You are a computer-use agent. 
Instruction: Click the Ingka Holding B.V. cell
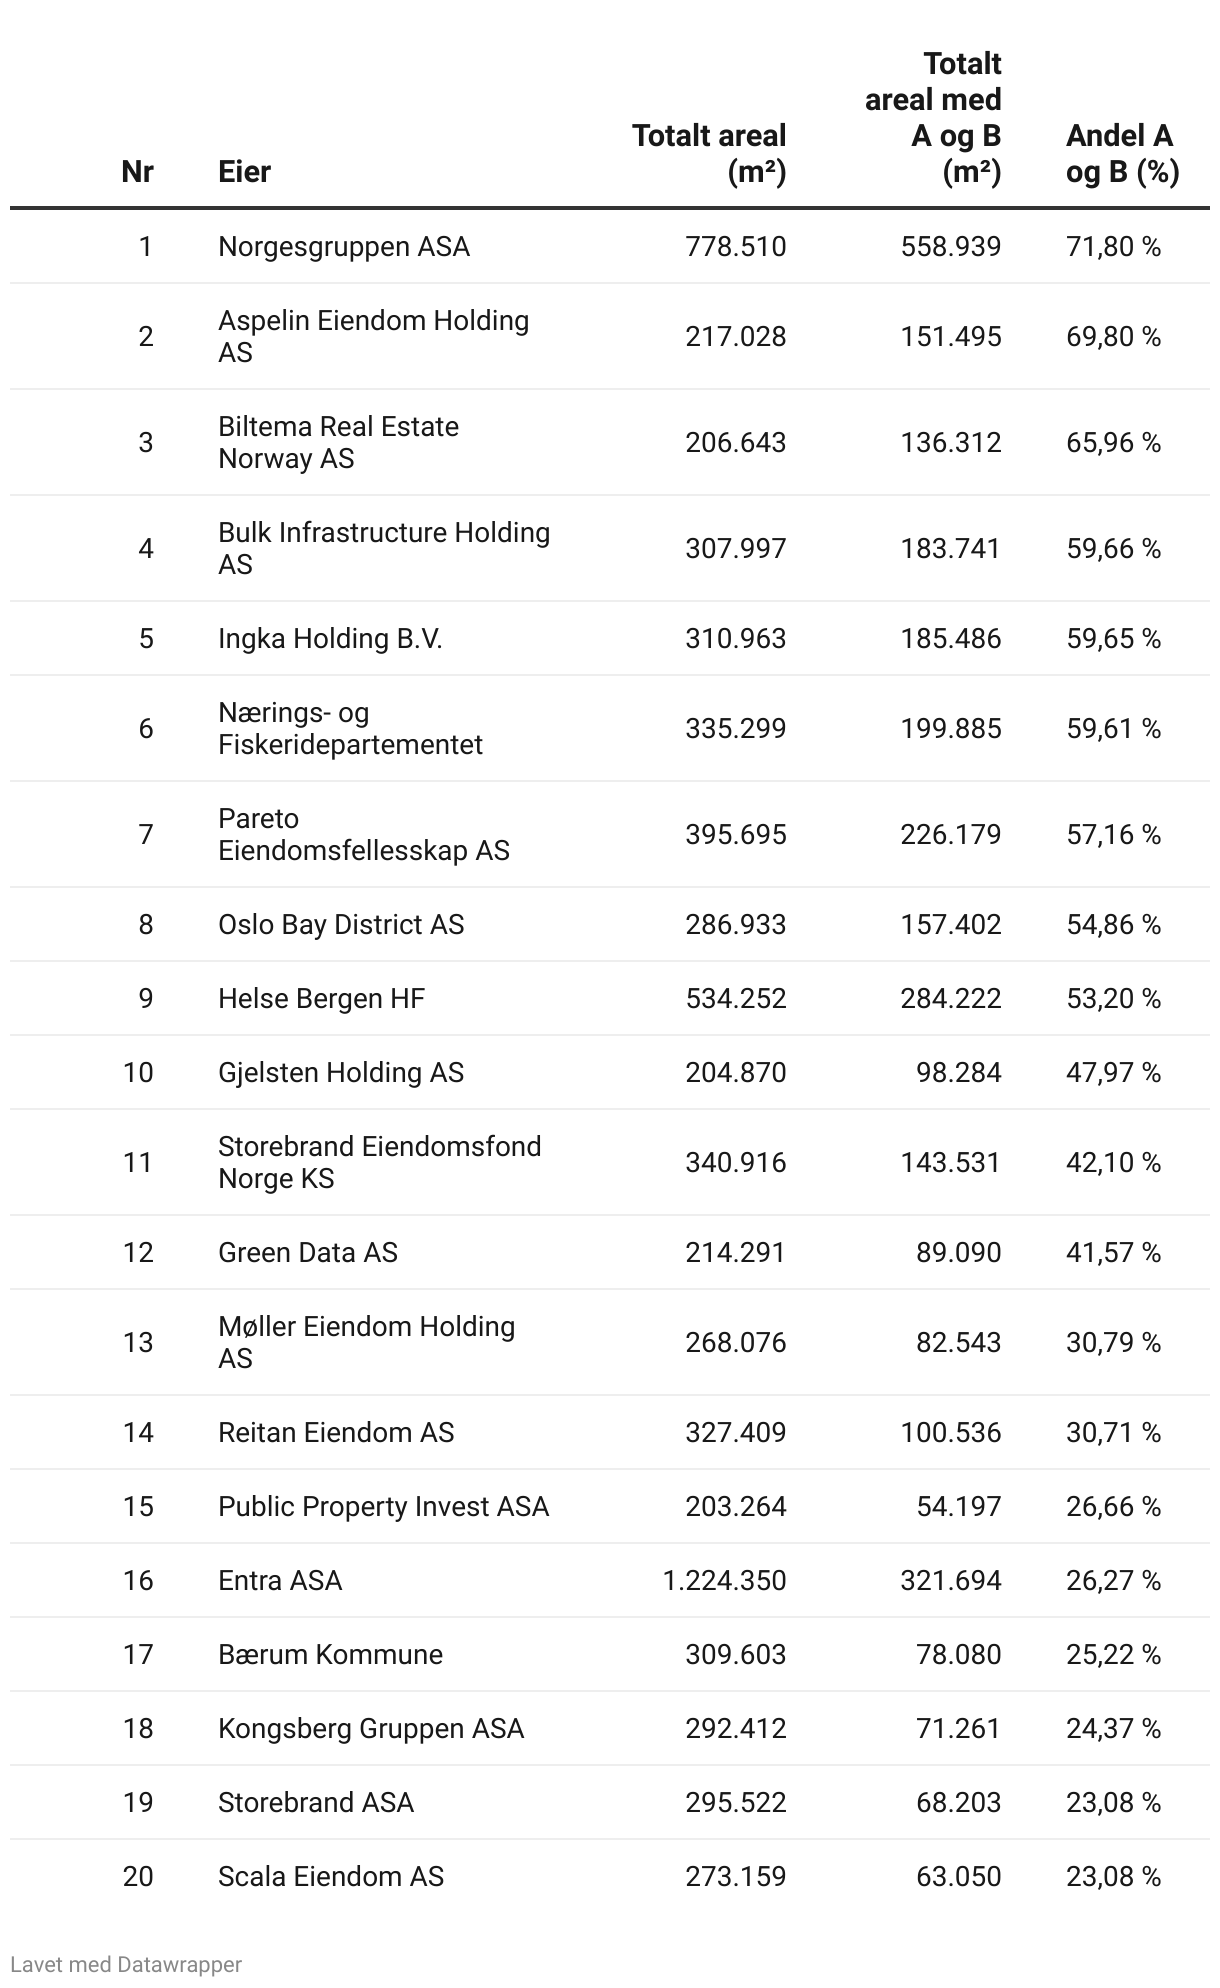330,638
